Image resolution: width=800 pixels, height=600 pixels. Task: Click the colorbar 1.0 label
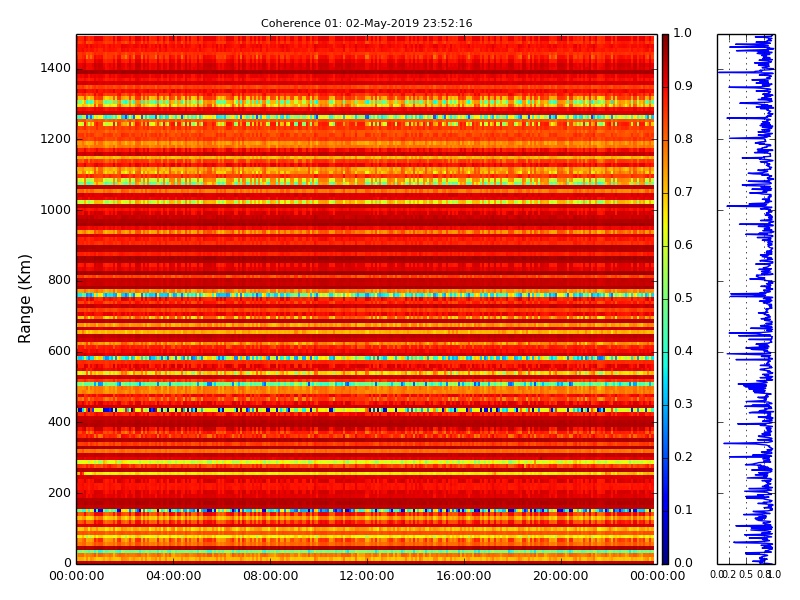[683, 33]
